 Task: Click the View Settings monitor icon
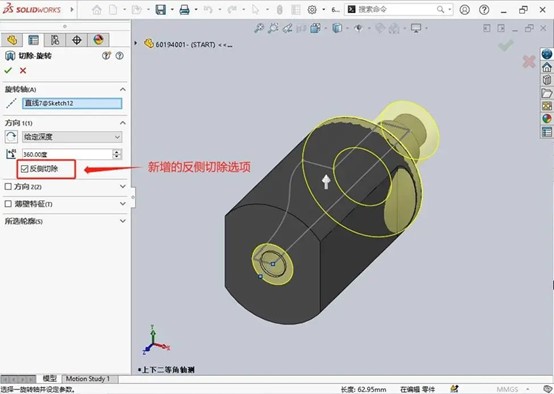[416, 28]
